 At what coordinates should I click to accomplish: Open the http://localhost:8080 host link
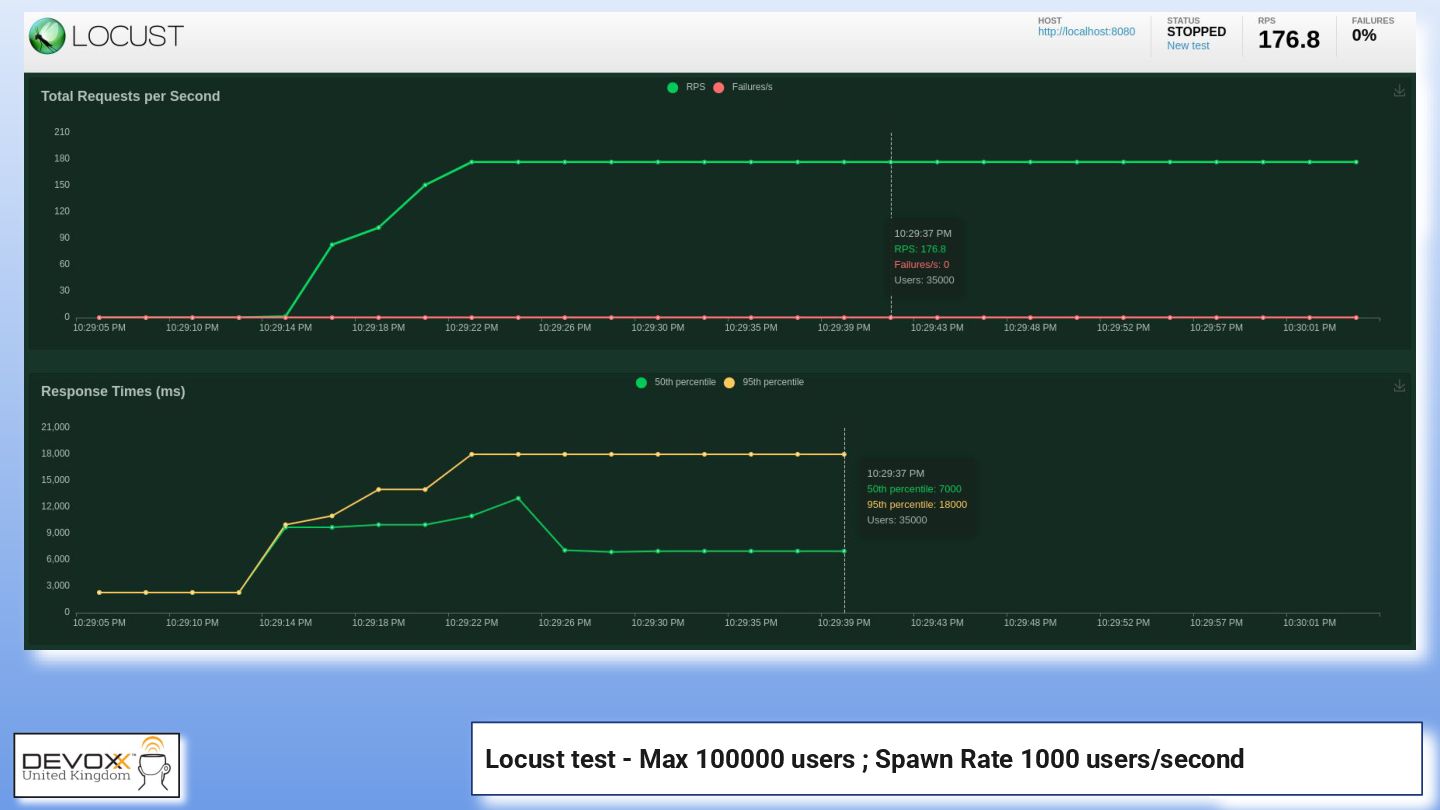tap(1086, 32)
